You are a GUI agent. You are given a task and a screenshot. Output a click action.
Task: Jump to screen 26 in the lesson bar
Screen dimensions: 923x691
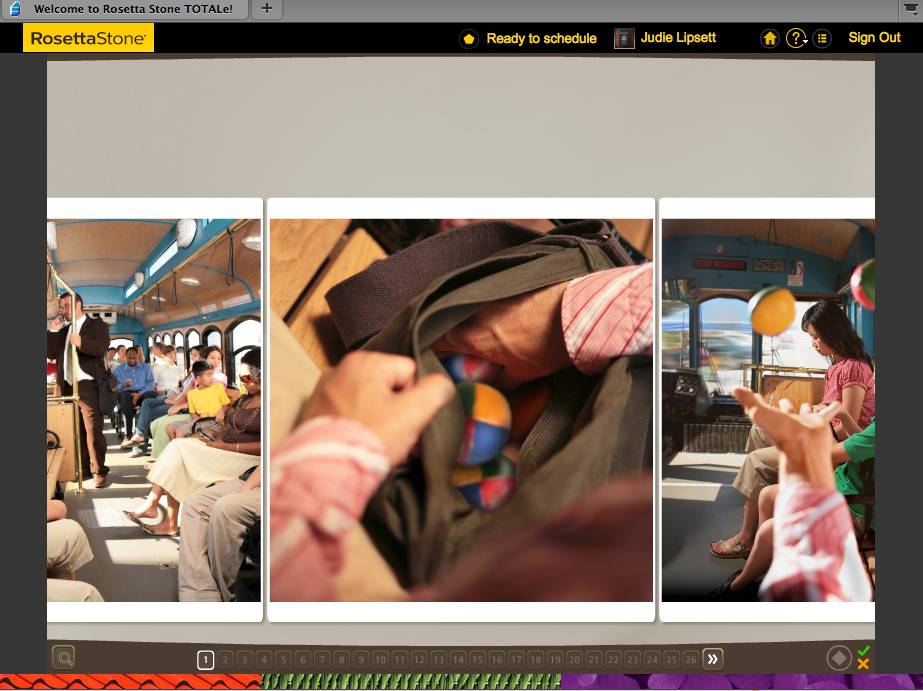(691, 660)
